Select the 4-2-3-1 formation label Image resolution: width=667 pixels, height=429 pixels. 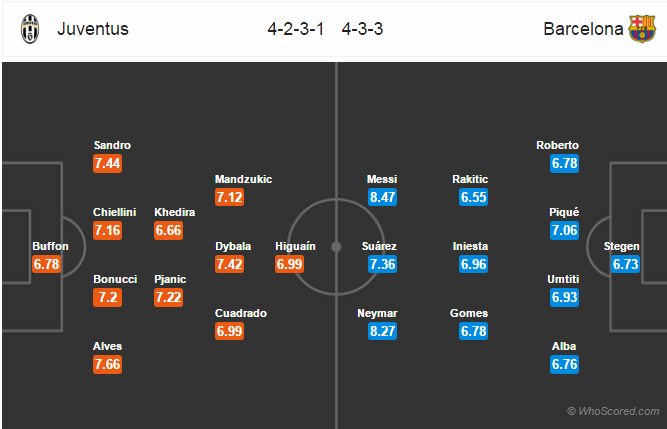[x=296, y=29]
